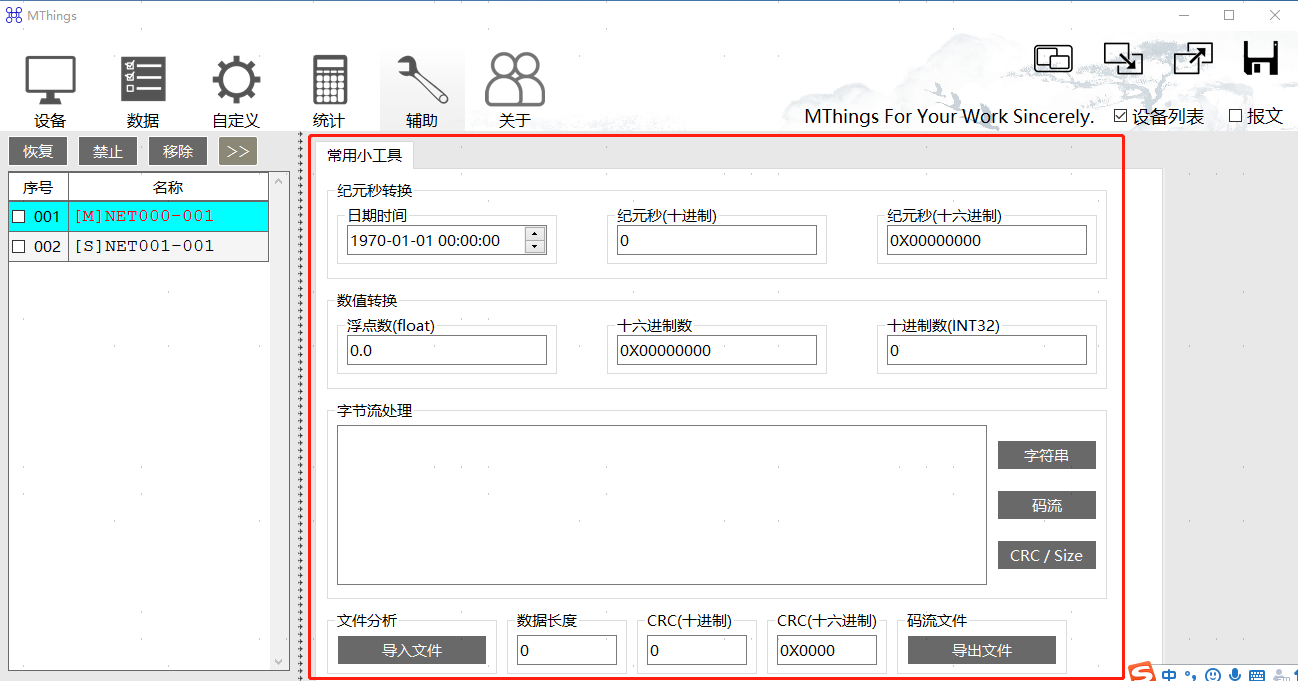
Task: Increase date time with up spinner arrow
Action: [535, 234]
